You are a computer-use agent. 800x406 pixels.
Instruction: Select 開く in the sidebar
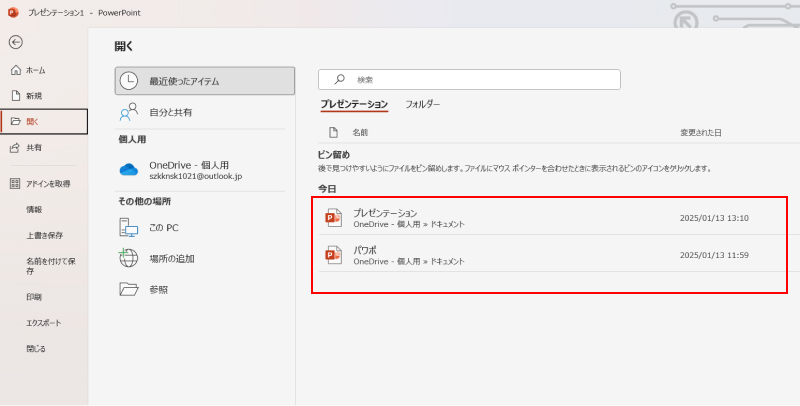click(44, 121)
